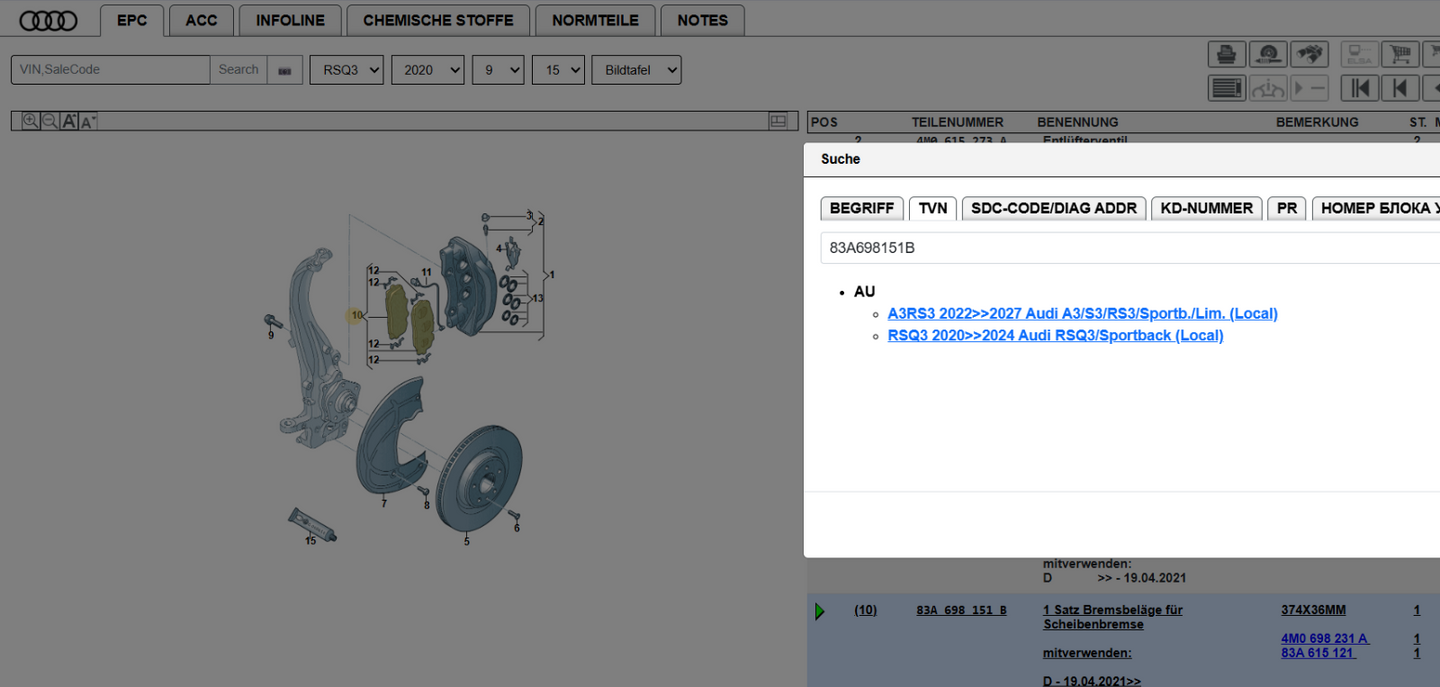The height and width of the screenshot is (687, 1440).
Task: Click the print icon in the toolbar
Action: coord(1227,54)
